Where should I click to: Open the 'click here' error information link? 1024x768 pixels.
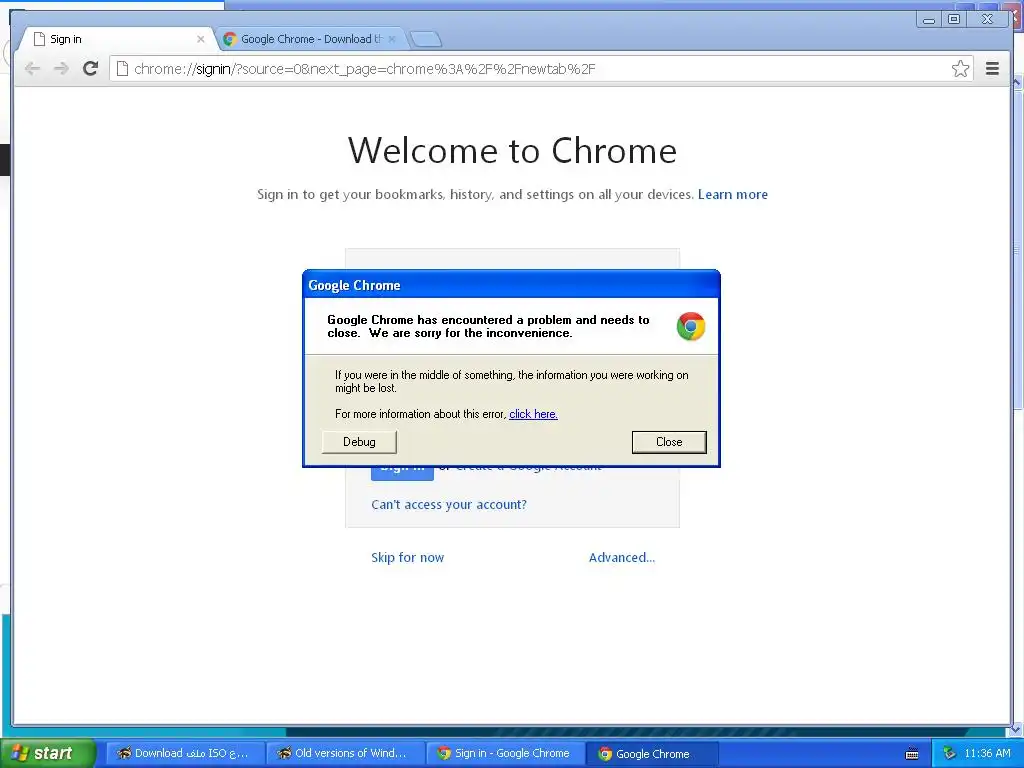(x=533, y=414)
